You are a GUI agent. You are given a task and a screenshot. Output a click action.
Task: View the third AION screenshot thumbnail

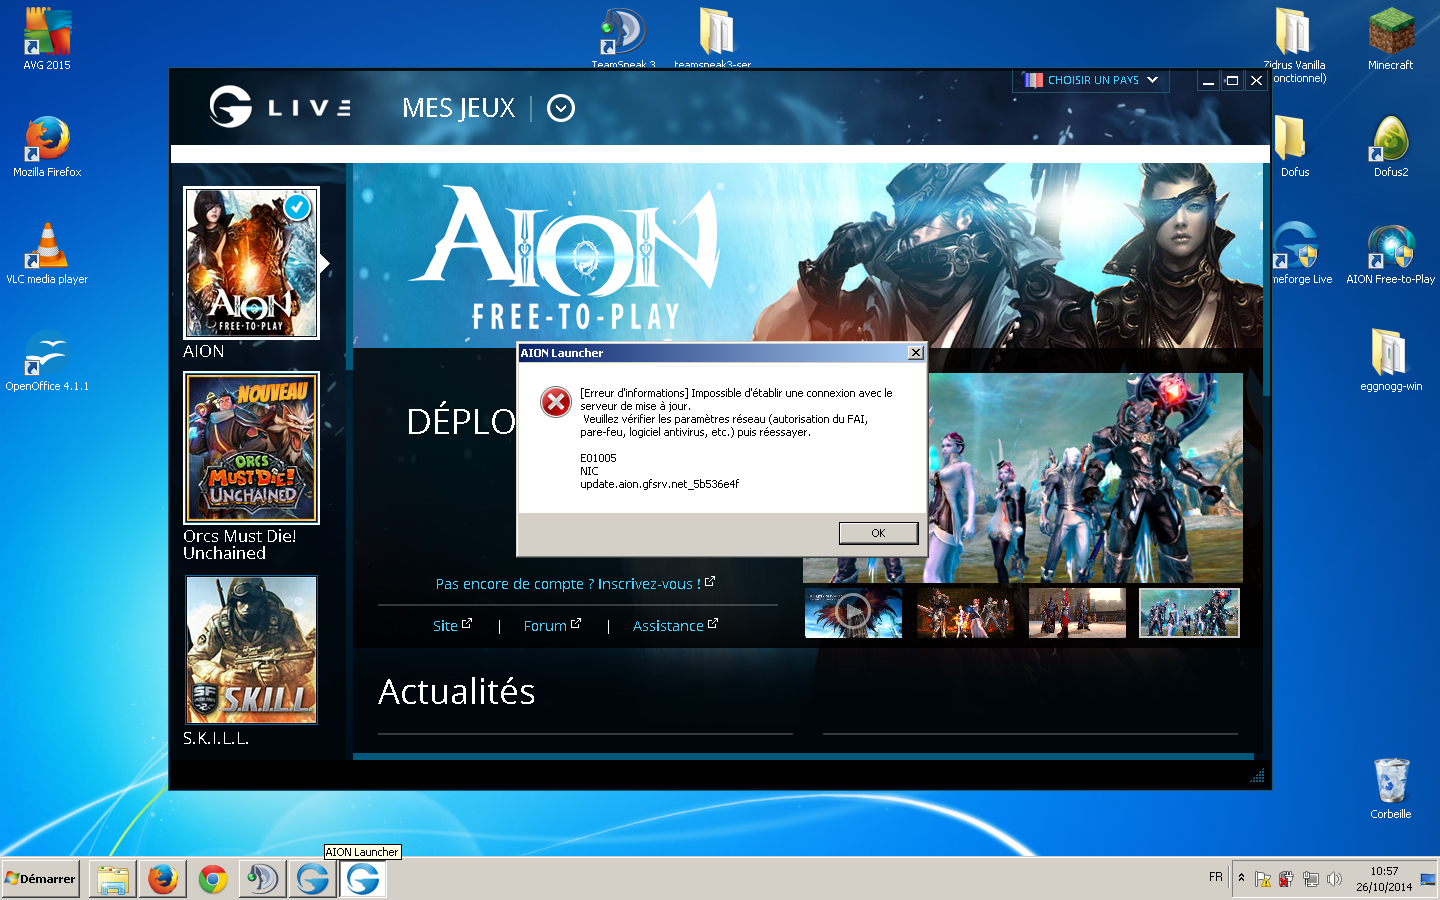[1077, 612]
